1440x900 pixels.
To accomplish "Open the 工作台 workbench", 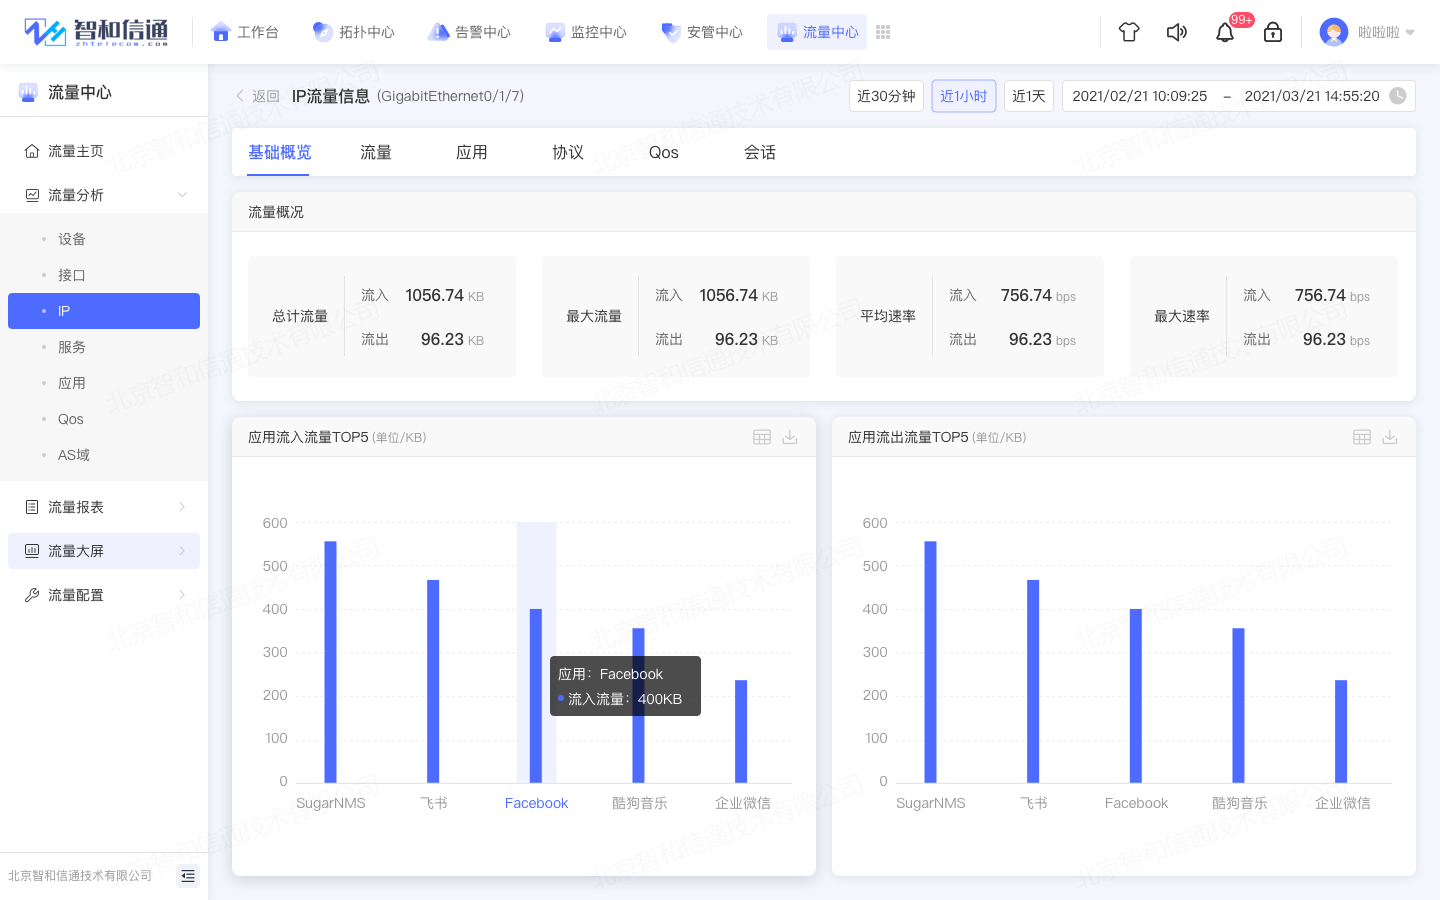I will pos(245,32).
